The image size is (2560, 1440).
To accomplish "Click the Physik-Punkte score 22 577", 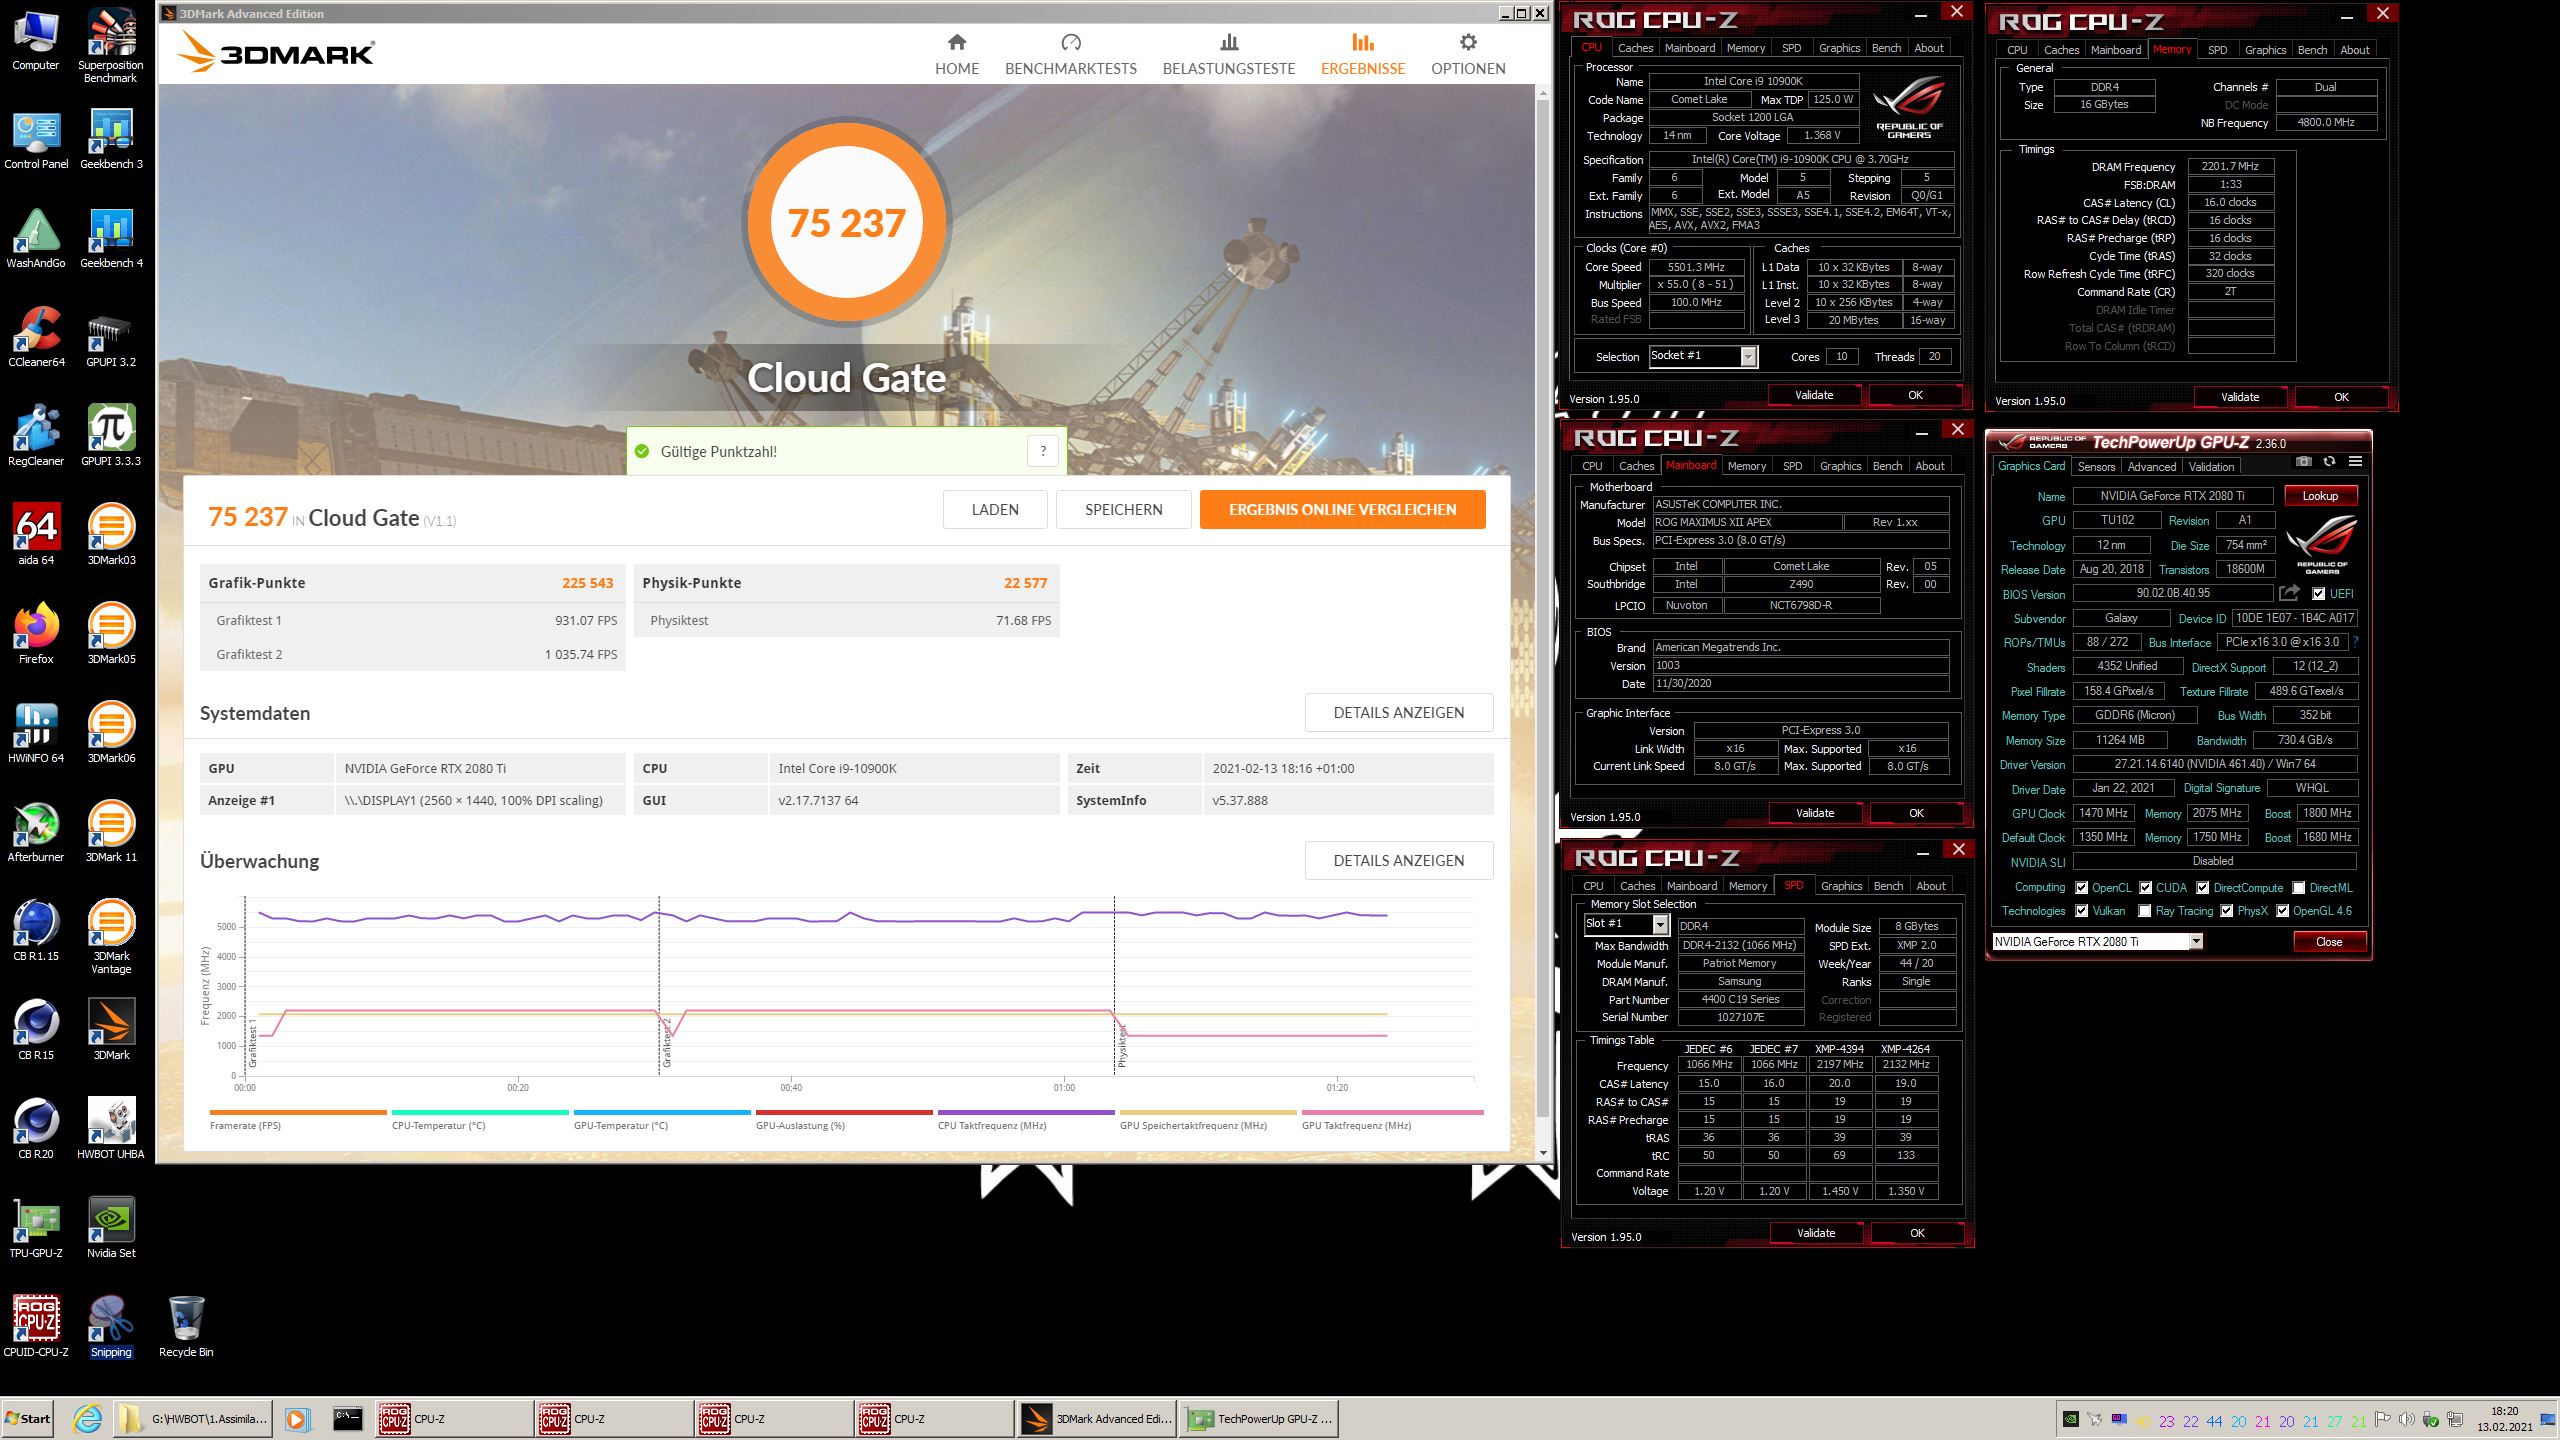I will (x=1025, y=583).
